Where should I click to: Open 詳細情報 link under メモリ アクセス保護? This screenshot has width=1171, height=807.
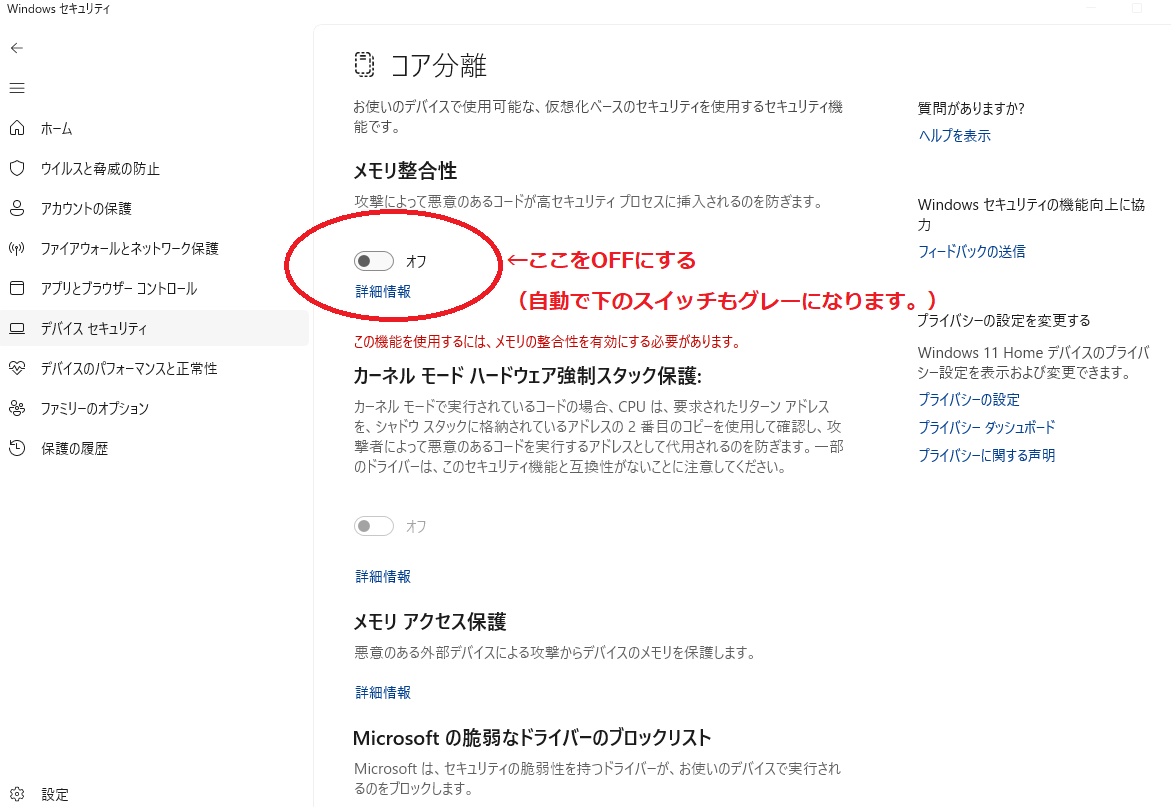[383, 692]
